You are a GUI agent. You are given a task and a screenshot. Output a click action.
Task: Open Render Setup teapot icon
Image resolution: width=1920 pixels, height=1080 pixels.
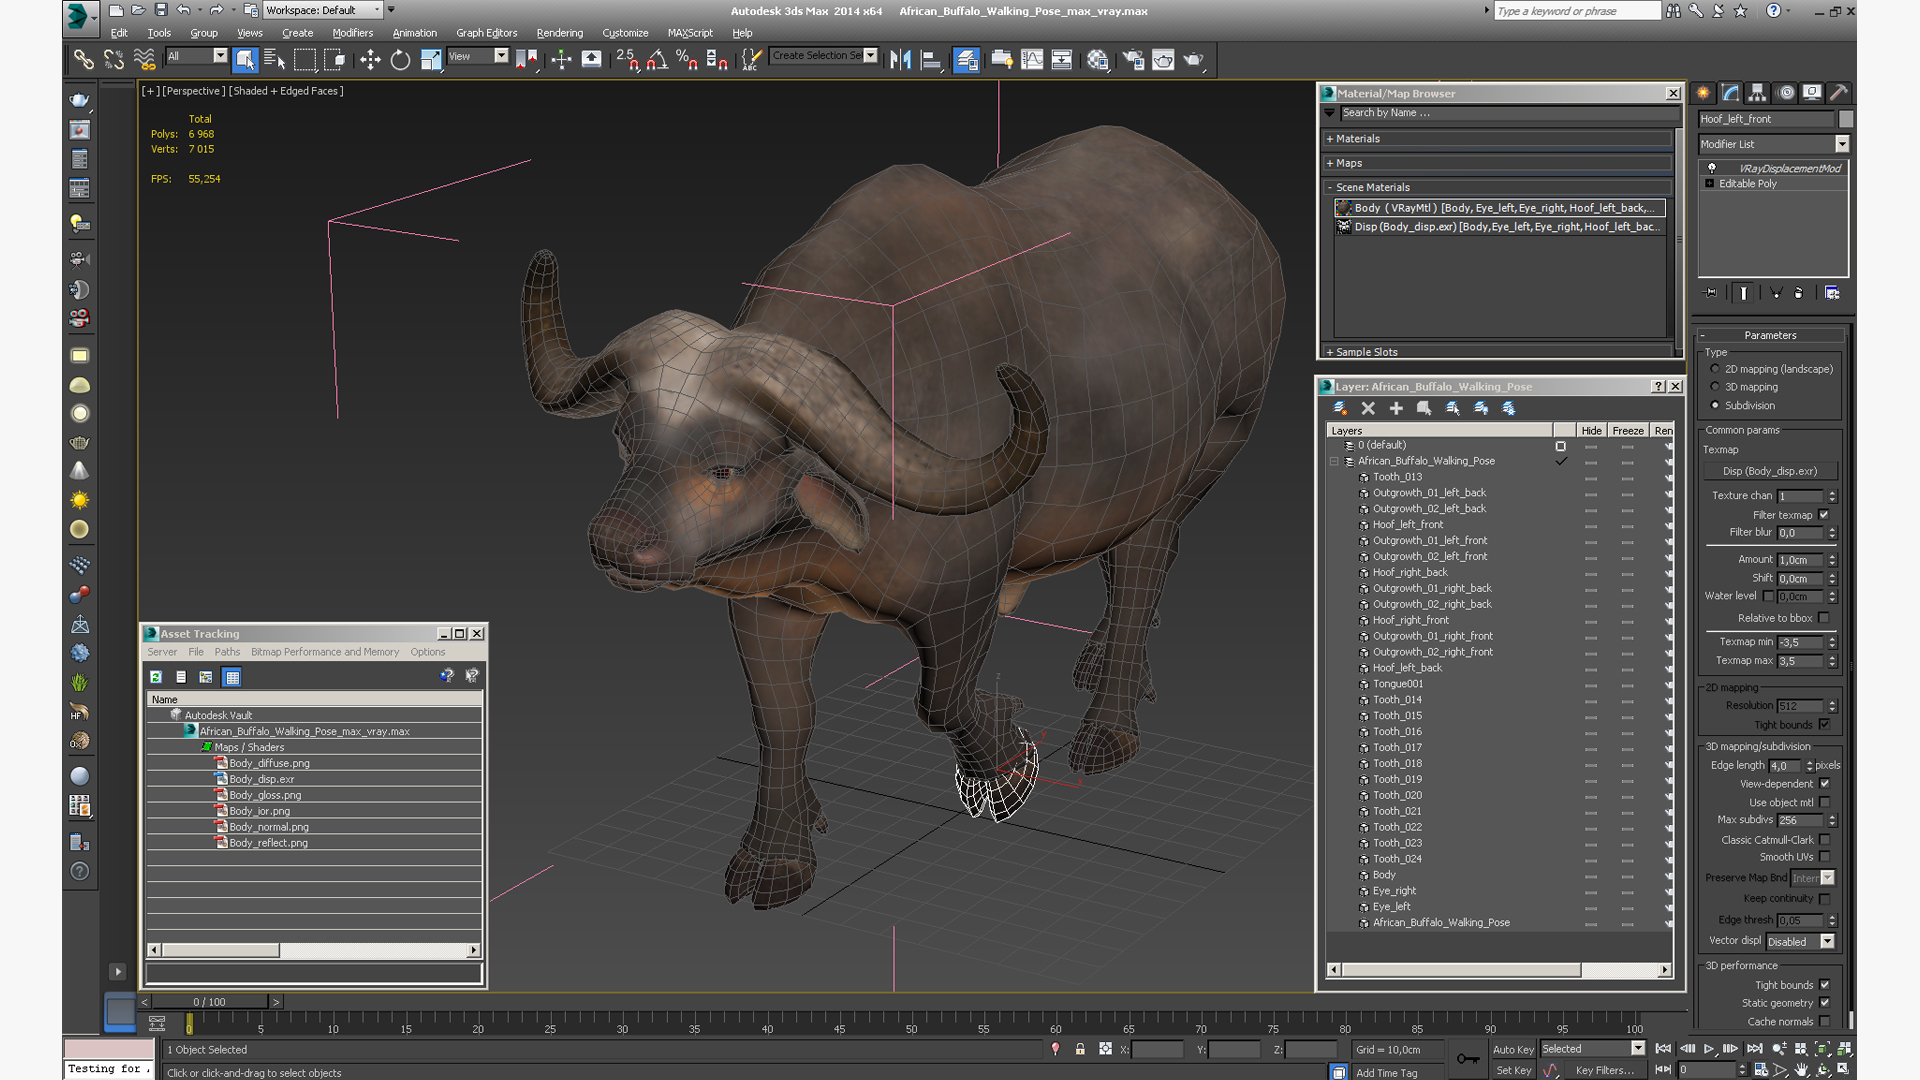click(x=1133, y=60)
